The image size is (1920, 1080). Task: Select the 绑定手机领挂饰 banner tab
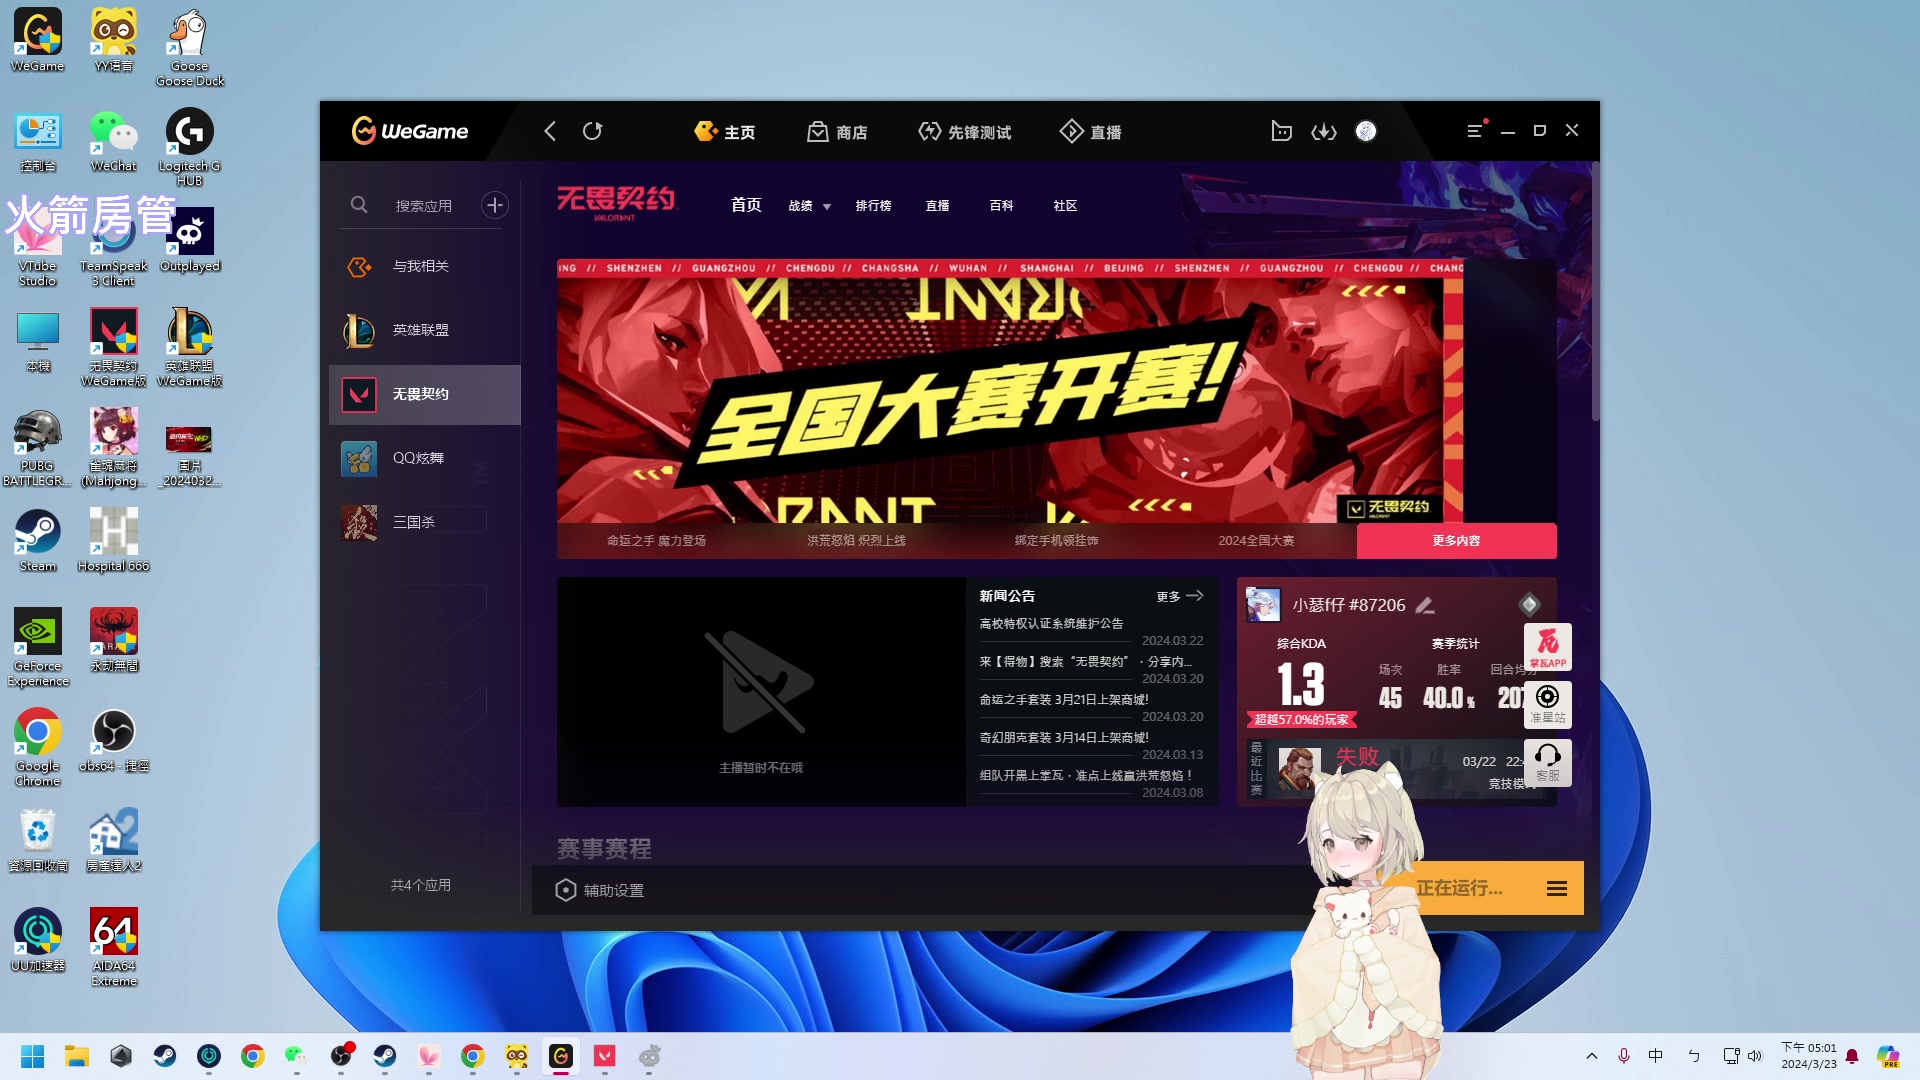[x=1056, y=541]
